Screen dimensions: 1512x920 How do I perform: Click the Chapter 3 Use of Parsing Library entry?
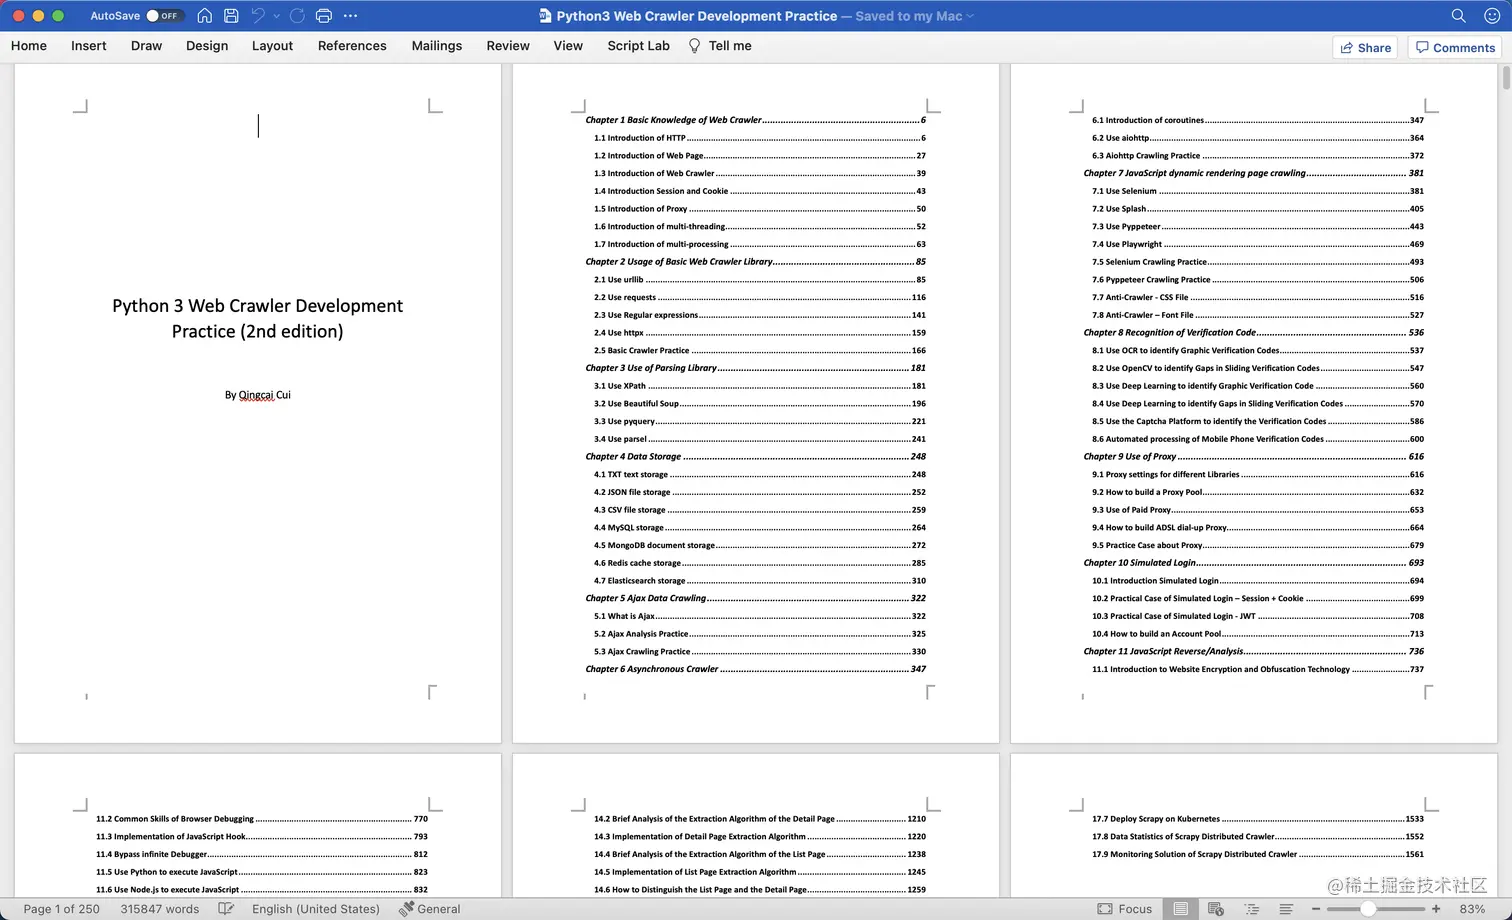(x=755, y=368)
